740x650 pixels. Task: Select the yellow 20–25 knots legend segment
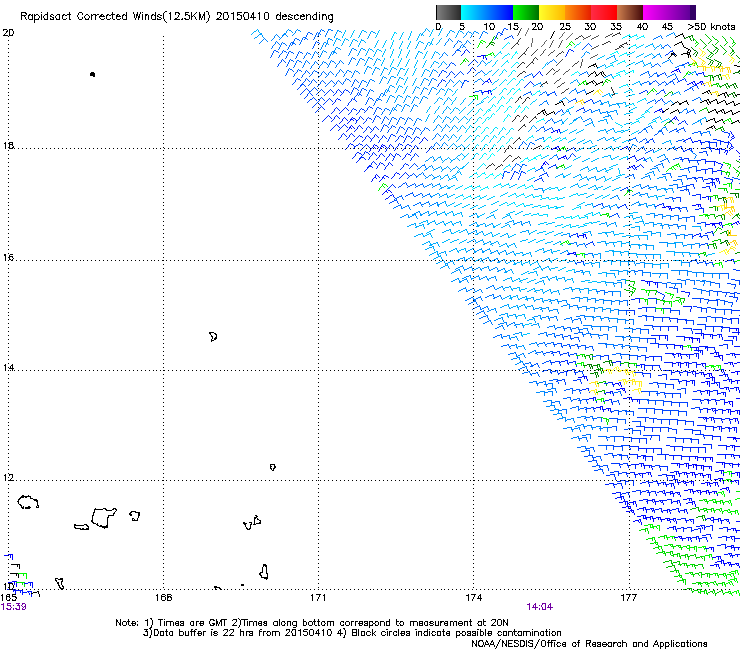pyautogui.click(x=552, y=12)
